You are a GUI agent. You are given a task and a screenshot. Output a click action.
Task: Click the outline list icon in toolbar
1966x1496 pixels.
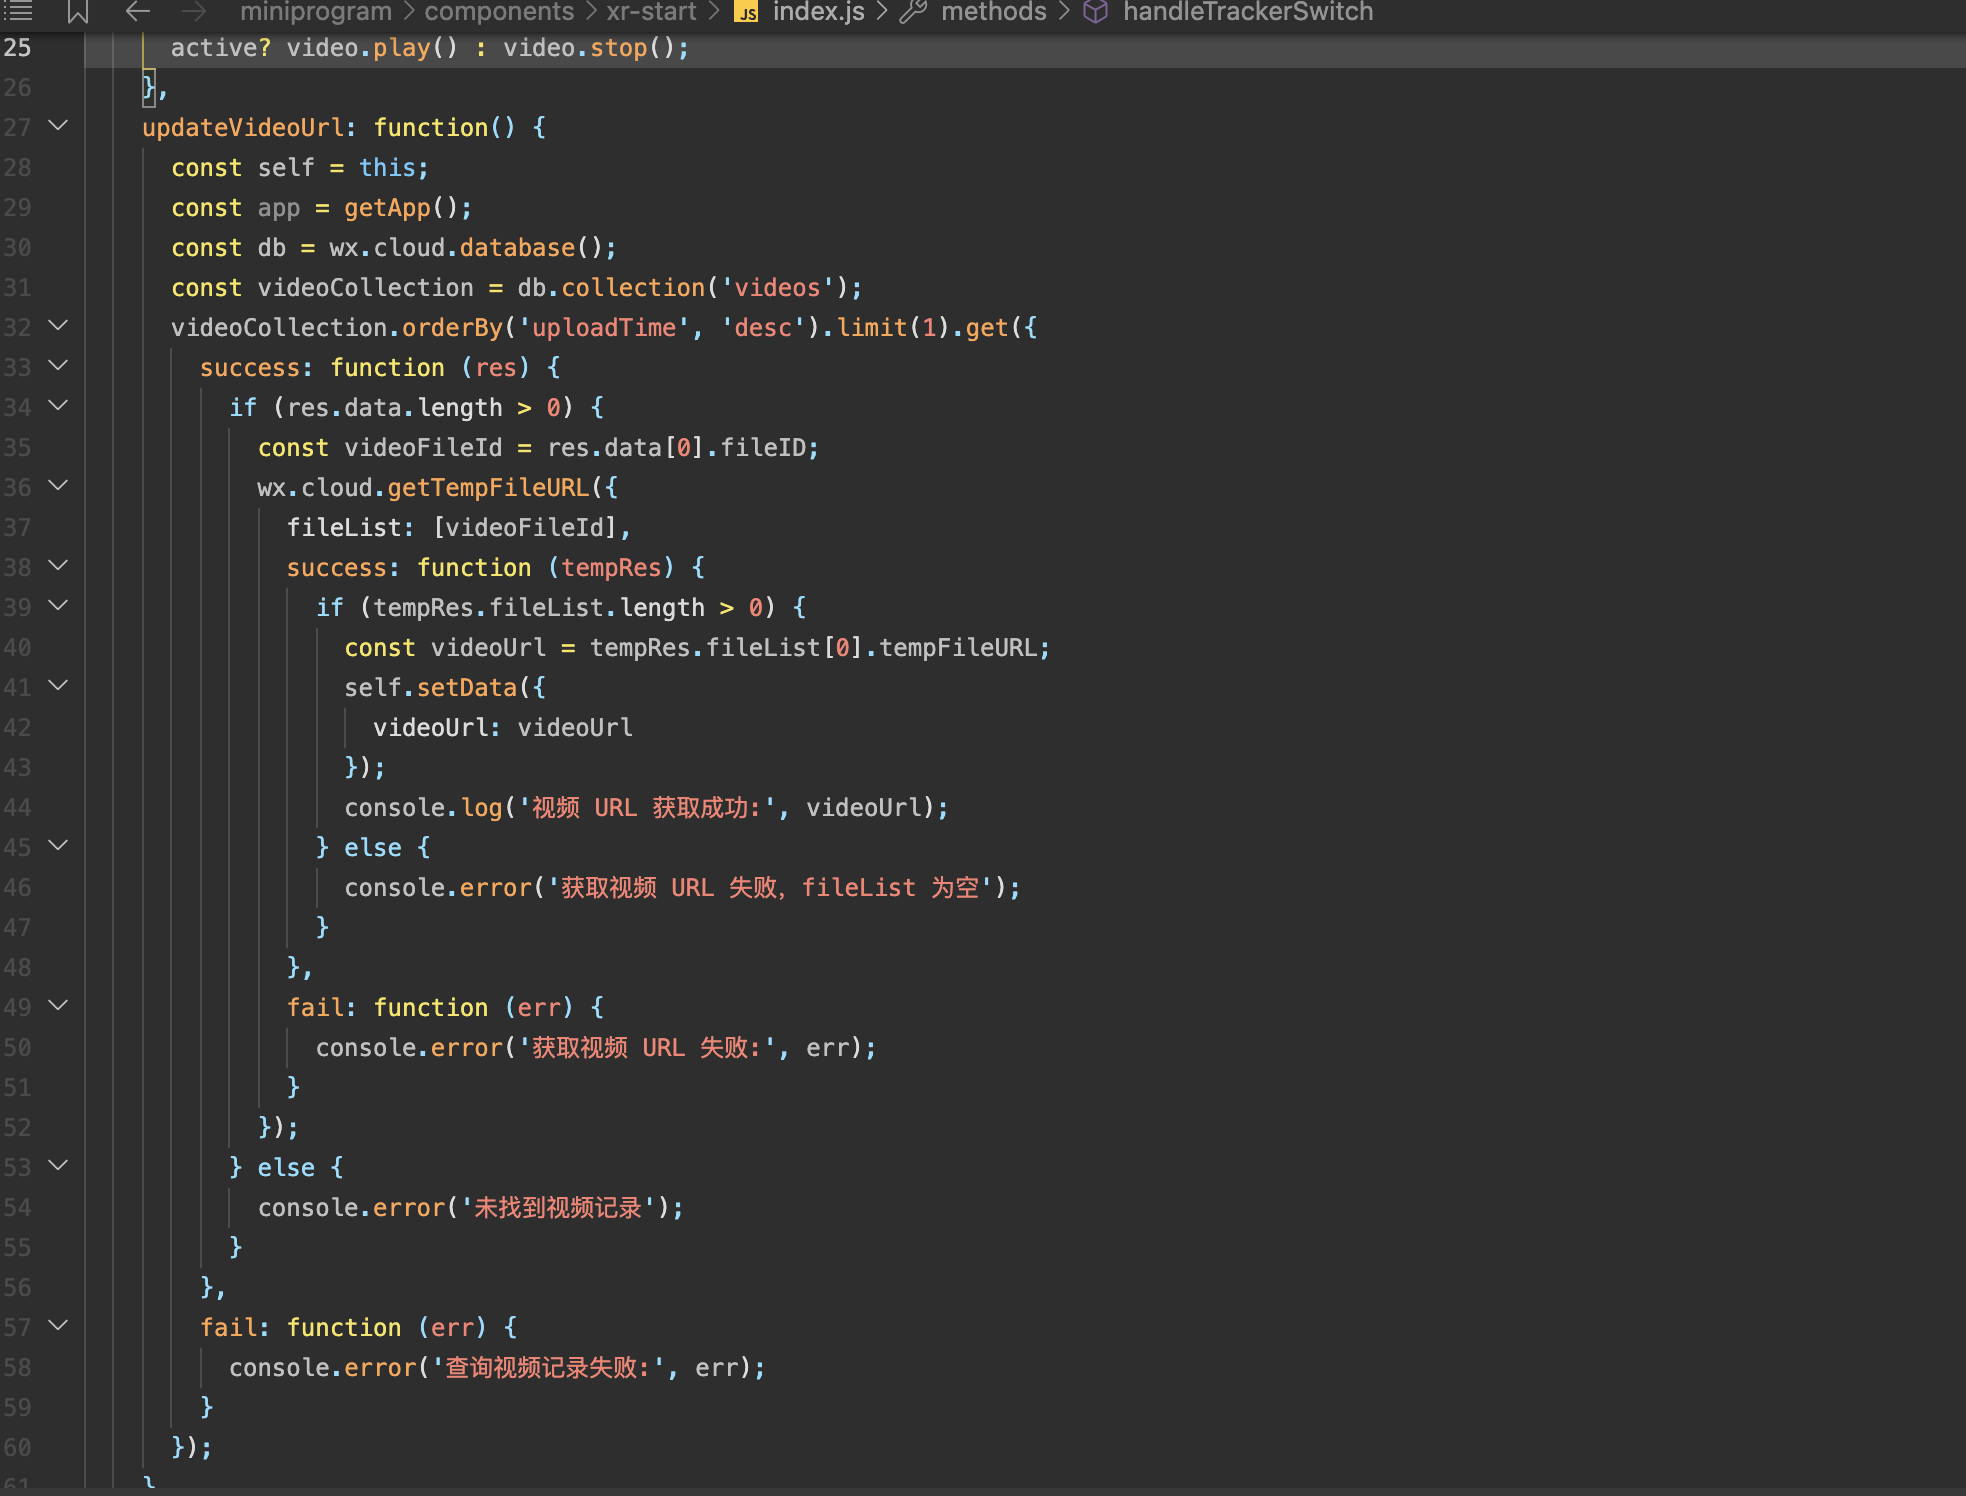18,11
